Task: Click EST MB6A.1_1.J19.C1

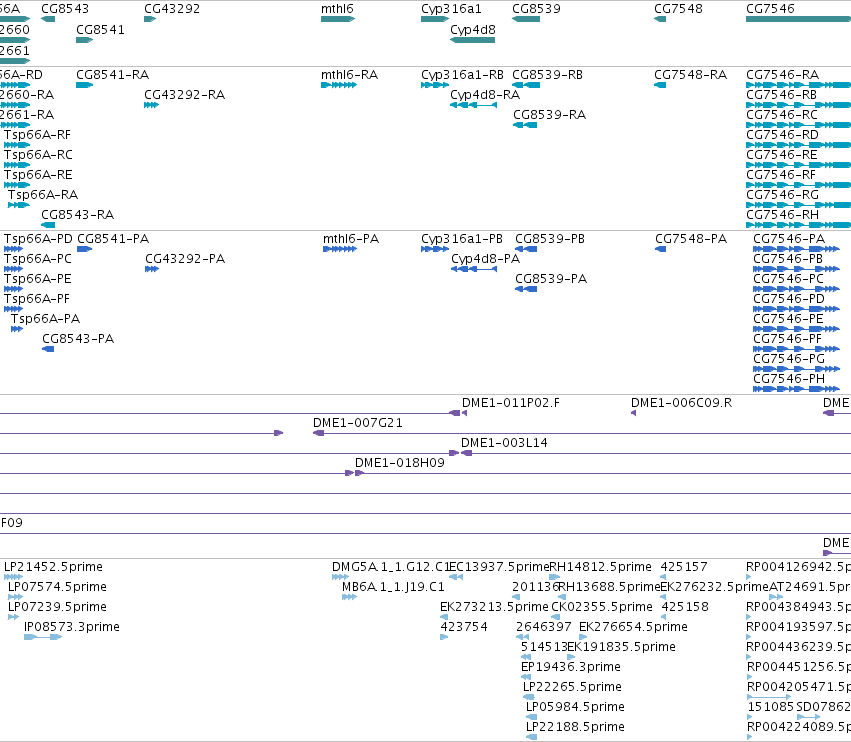Action: pos(393,587)
